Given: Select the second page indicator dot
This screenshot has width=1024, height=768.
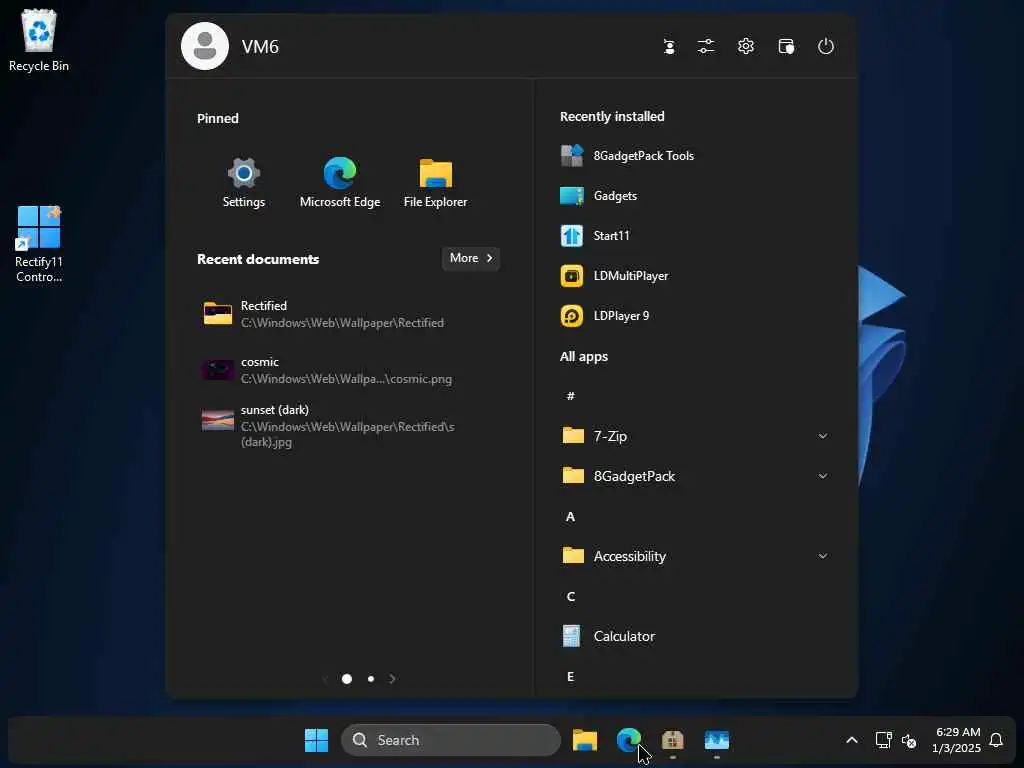Looking at the screenshot, I should click(371, 679).
